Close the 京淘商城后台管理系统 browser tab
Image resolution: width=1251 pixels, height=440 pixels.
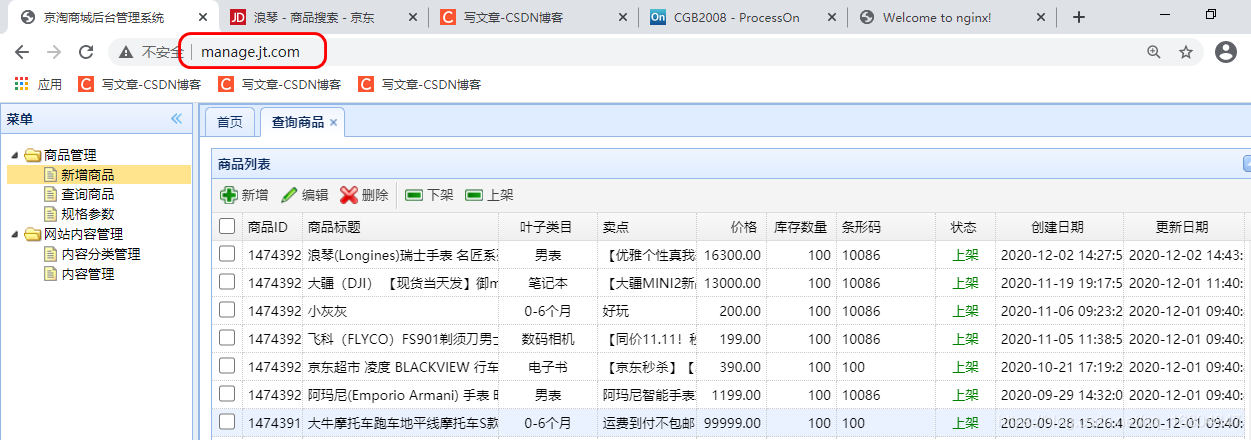point(204,17)
